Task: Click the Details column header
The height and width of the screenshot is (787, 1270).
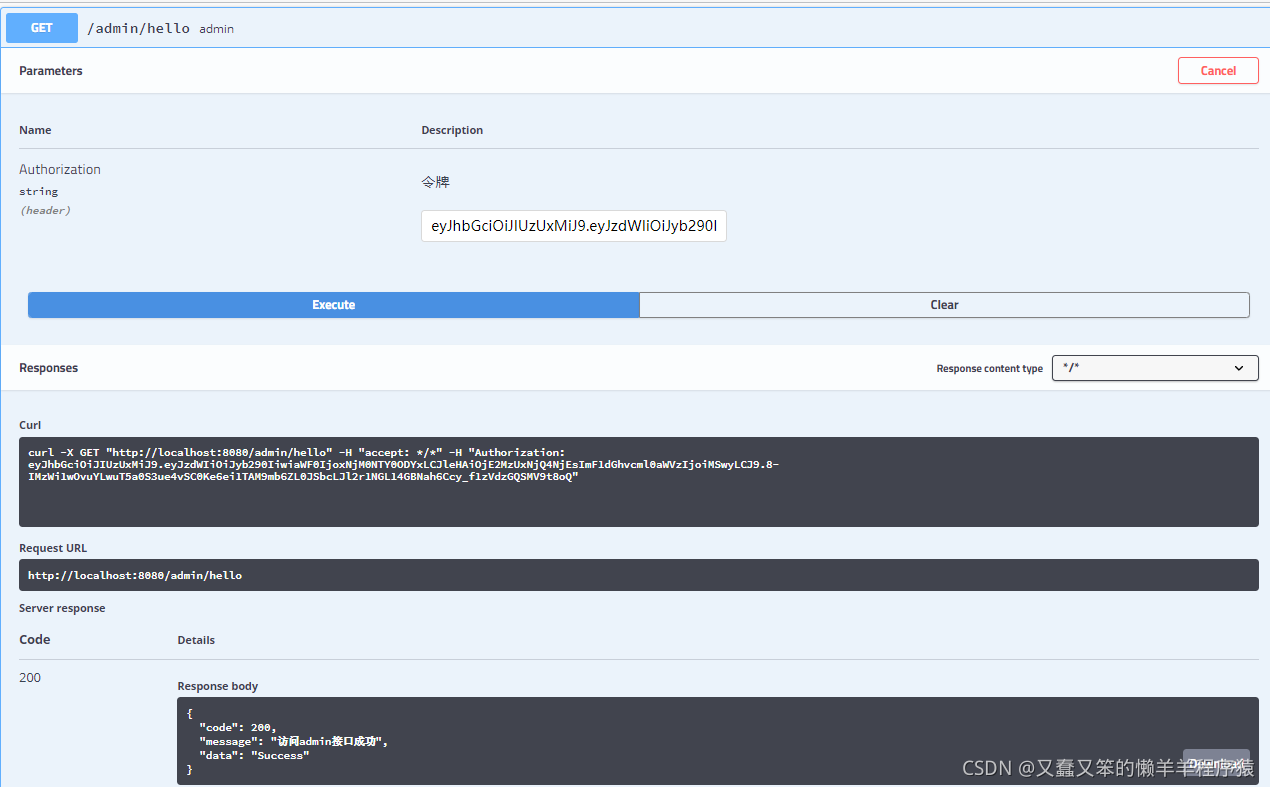Action: 196,640
